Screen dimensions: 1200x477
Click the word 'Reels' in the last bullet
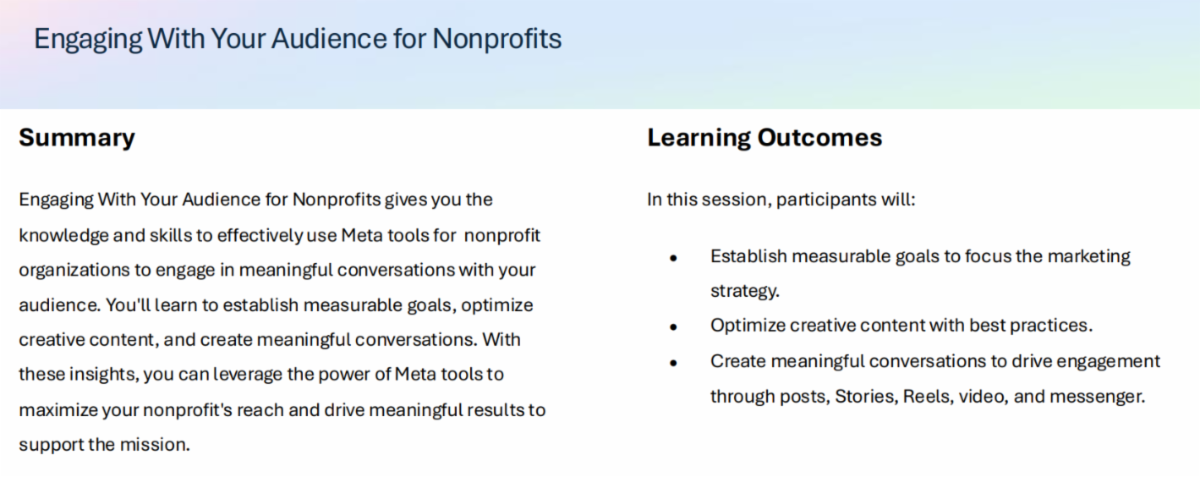coord(929,396)
